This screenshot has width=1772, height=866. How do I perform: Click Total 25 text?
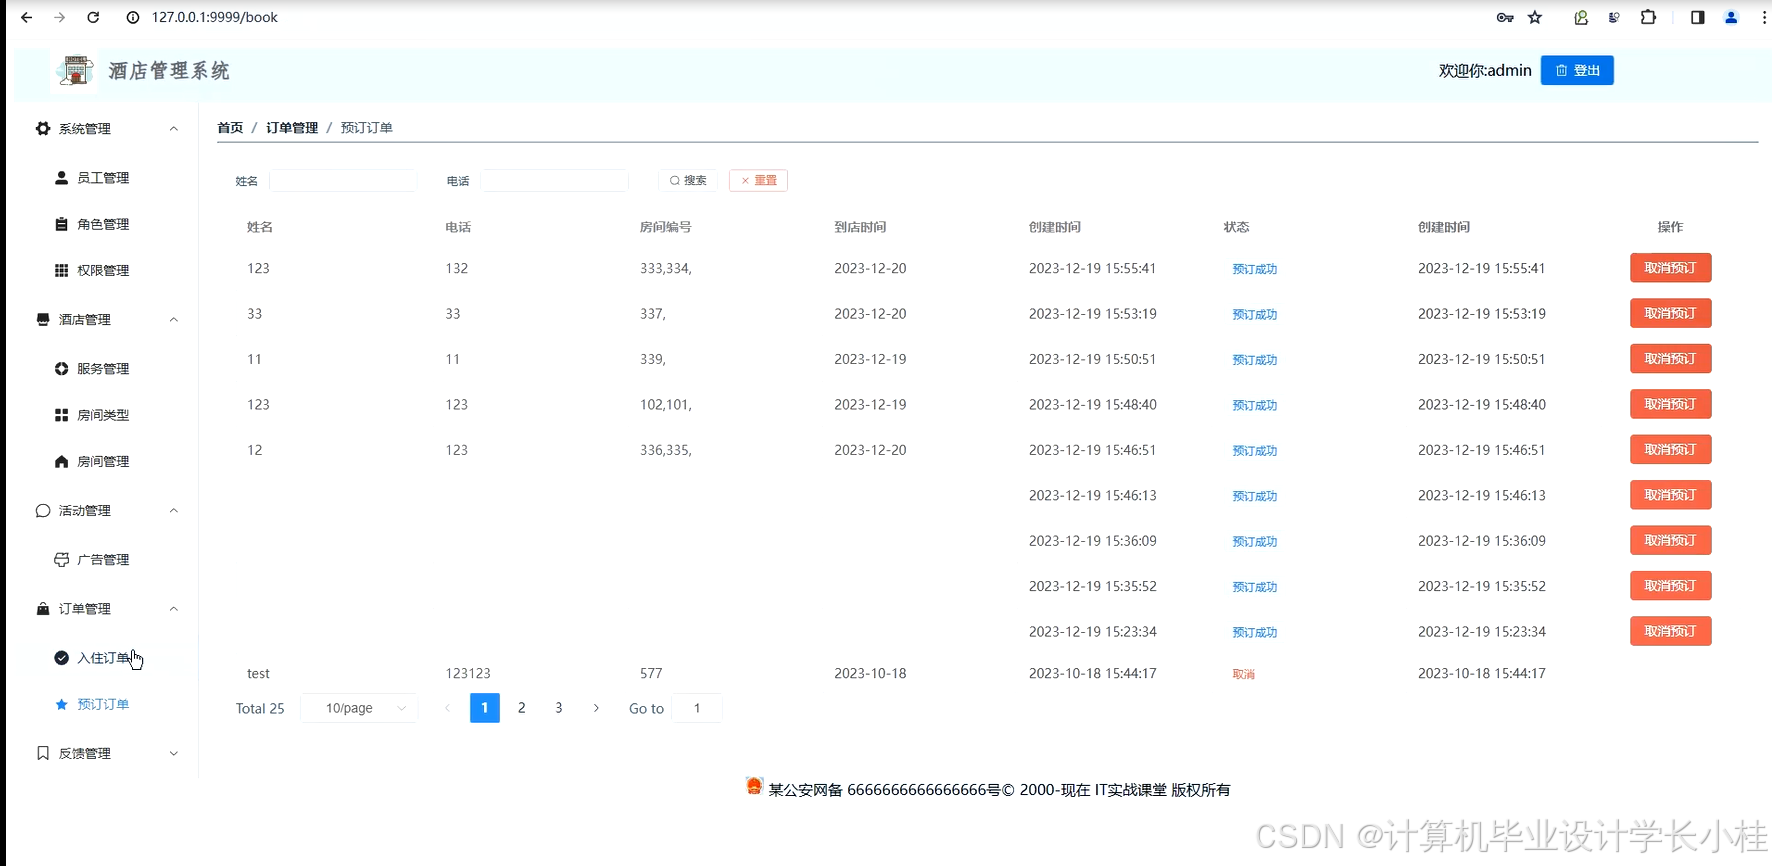coord(260,708)
